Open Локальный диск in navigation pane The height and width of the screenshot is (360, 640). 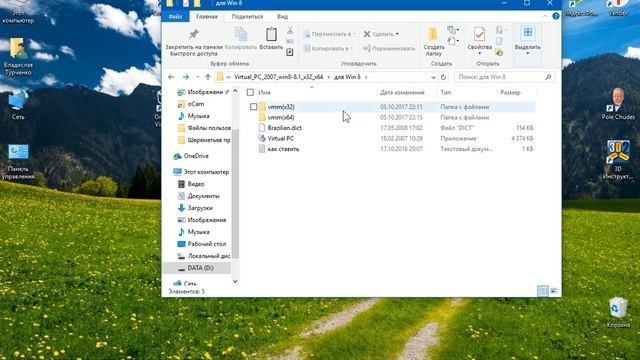209,256
